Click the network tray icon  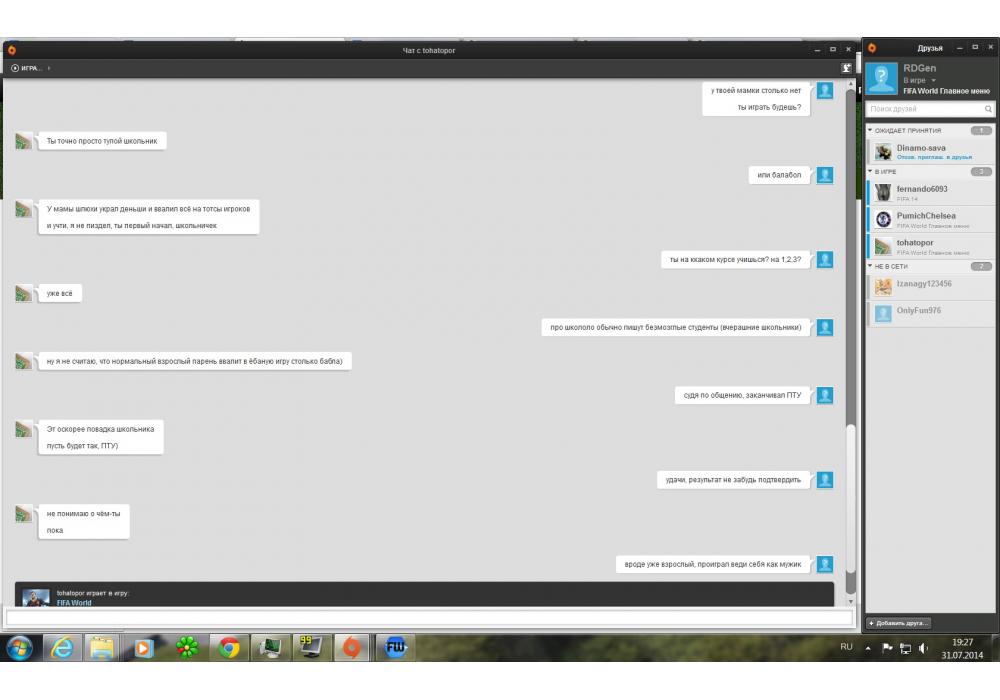tap(905, 648)
